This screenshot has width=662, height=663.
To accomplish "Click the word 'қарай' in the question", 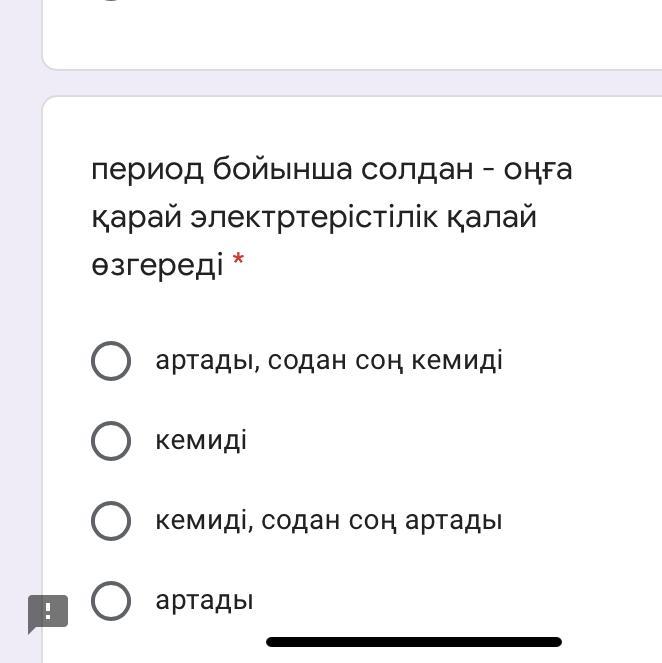I will (137, 219).
